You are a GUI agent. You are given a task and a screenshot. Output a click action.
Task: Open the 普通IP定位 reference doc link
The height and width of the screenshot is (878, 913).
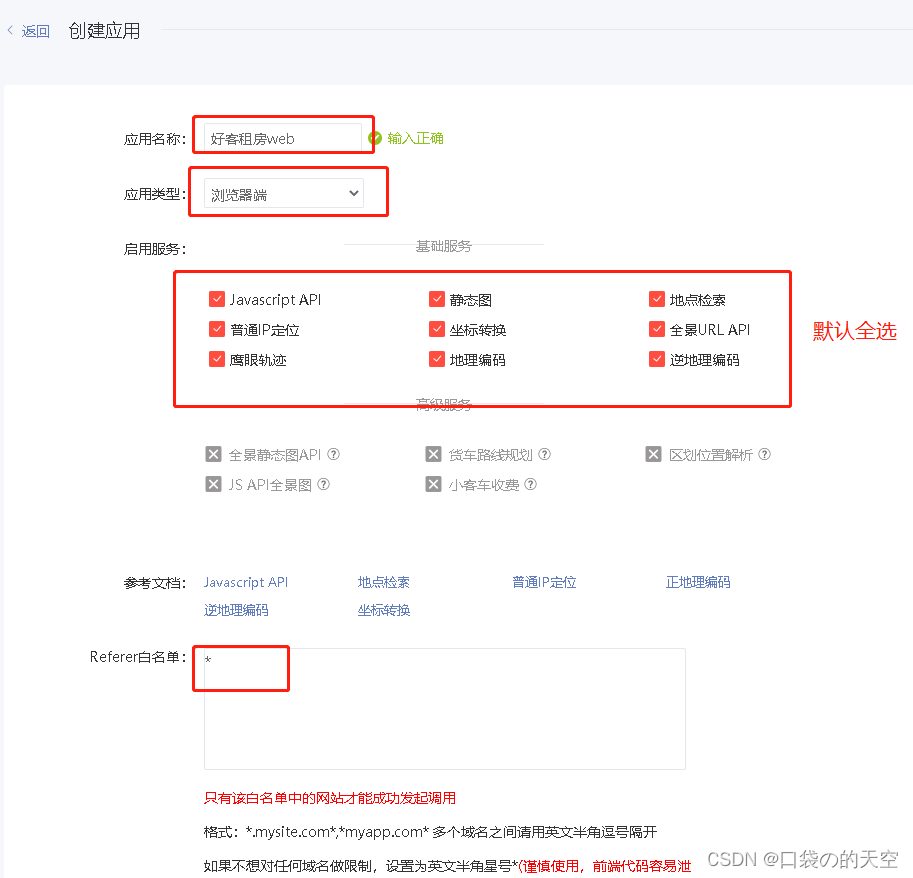(x=544, y=582)
